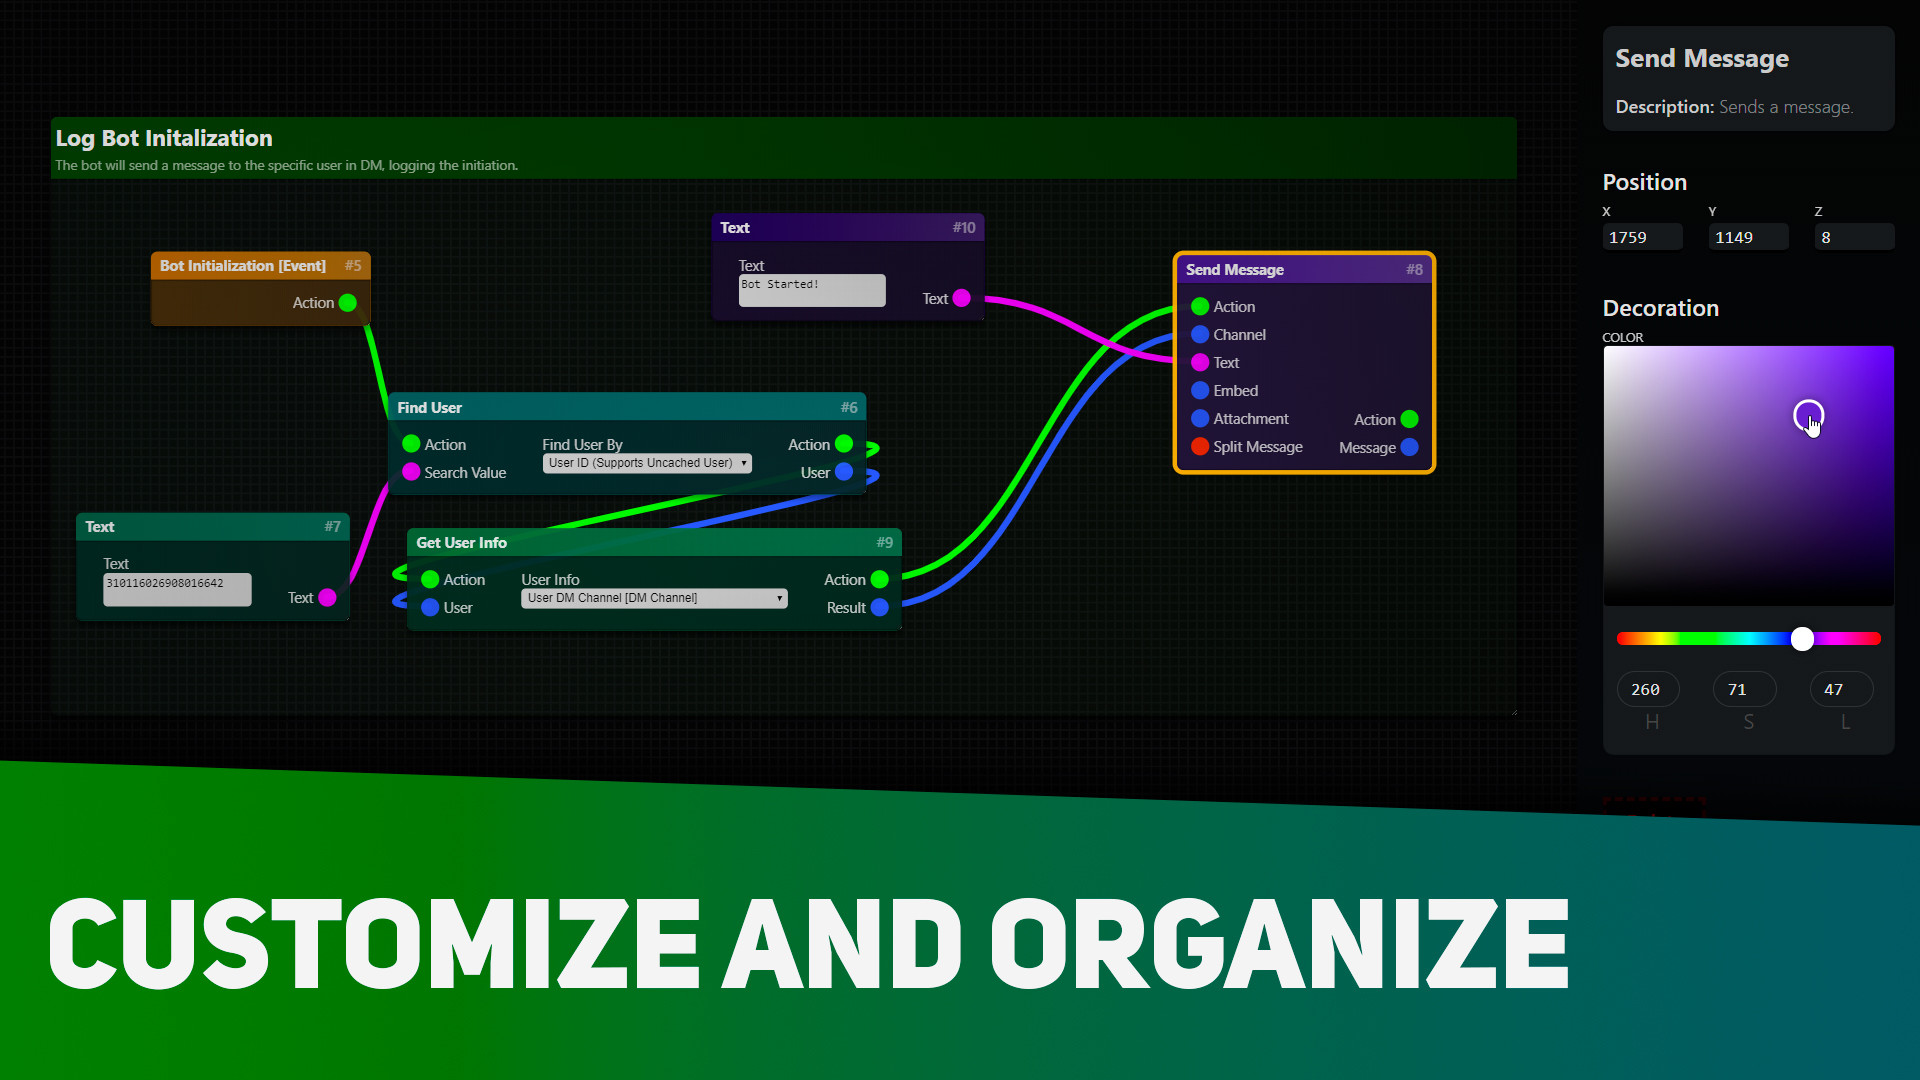The height and width of the screenshot is (1080, 1920).
Task: Click the Get User Info node icon
Action: (x=462, y=542)
